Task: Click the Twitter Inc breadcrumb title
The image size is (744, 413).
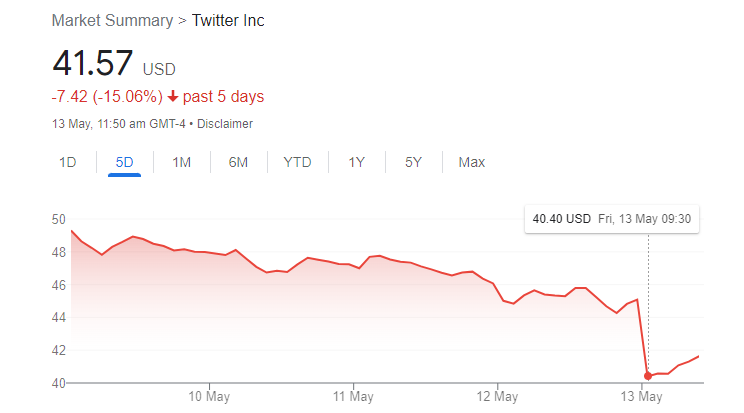Action: coord(228,21)
